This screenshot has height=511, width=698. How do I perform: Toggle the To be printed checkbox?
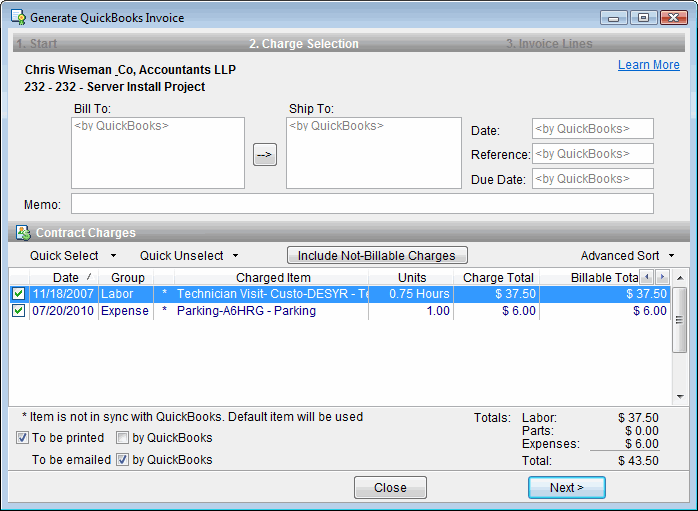[22, 438]
